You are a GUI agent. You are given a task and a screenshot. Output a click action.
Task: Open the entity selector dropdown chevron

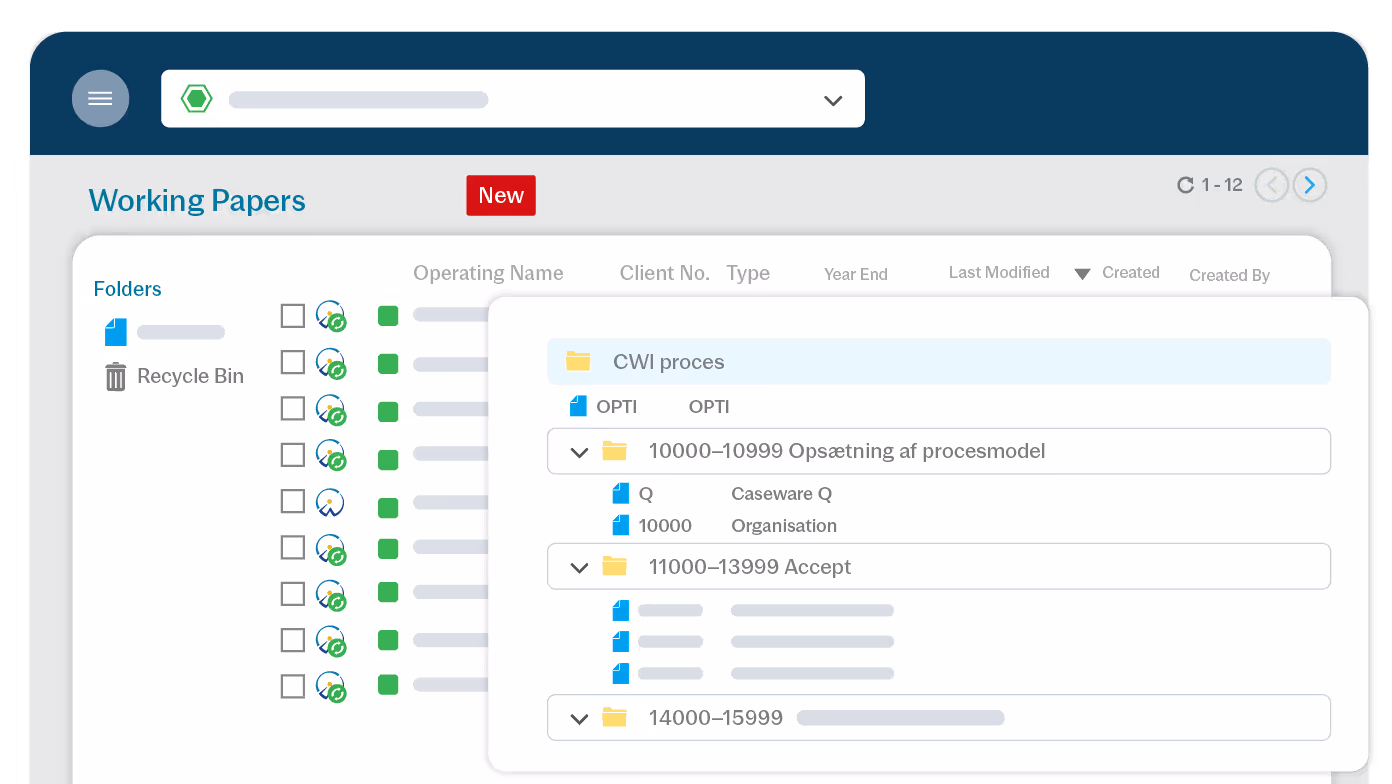[x=833, y=100]
